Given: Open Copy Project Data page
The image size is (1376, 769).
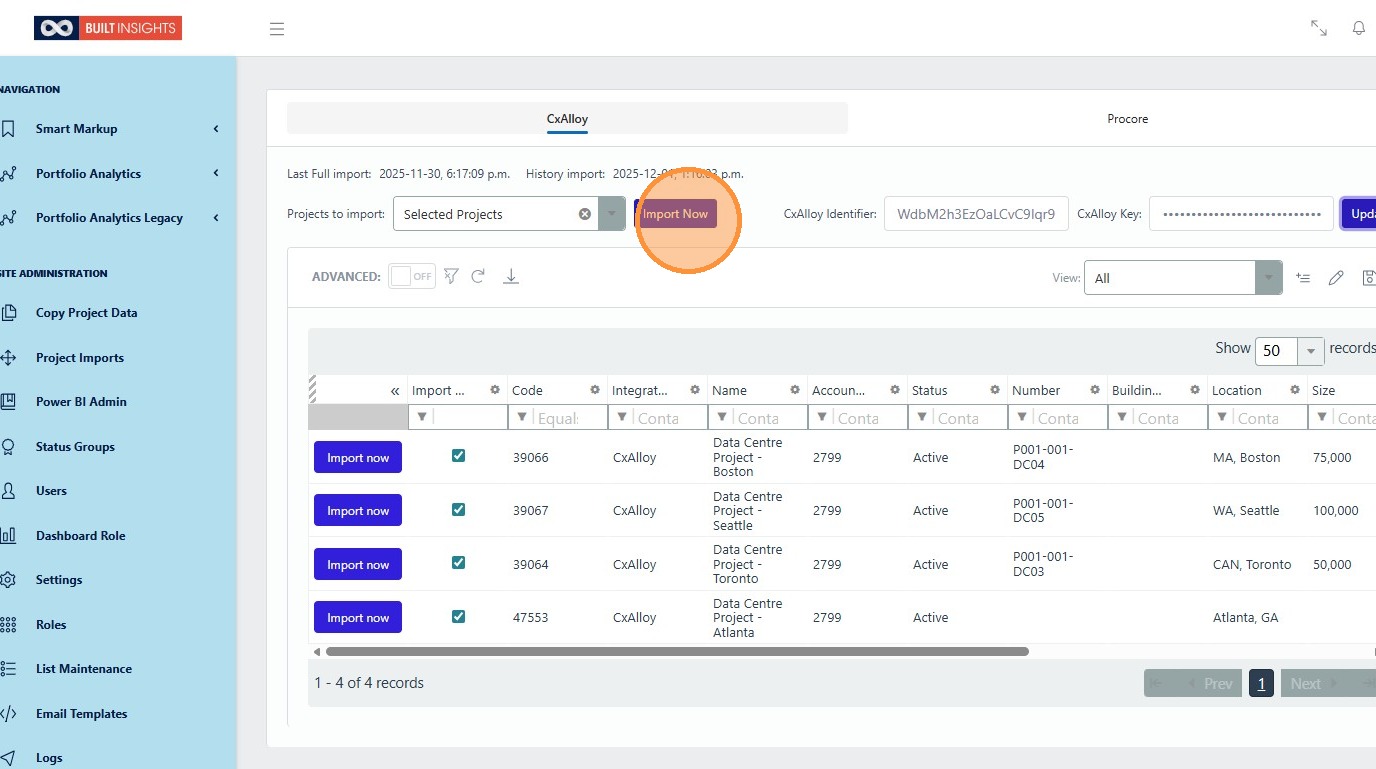Looking at the screenshot, I should pos(86,313).
